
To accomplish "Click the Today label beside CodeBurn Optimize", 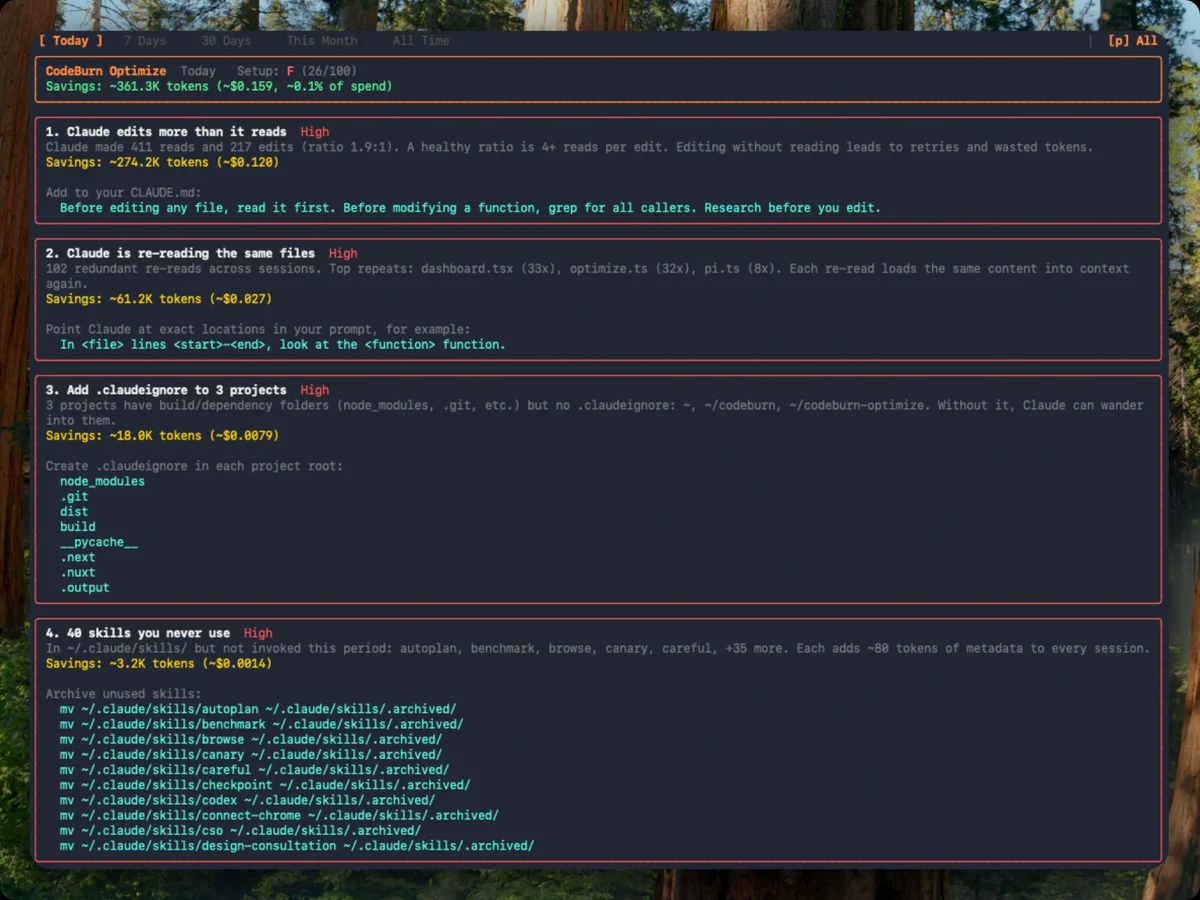I will point(197,71).
